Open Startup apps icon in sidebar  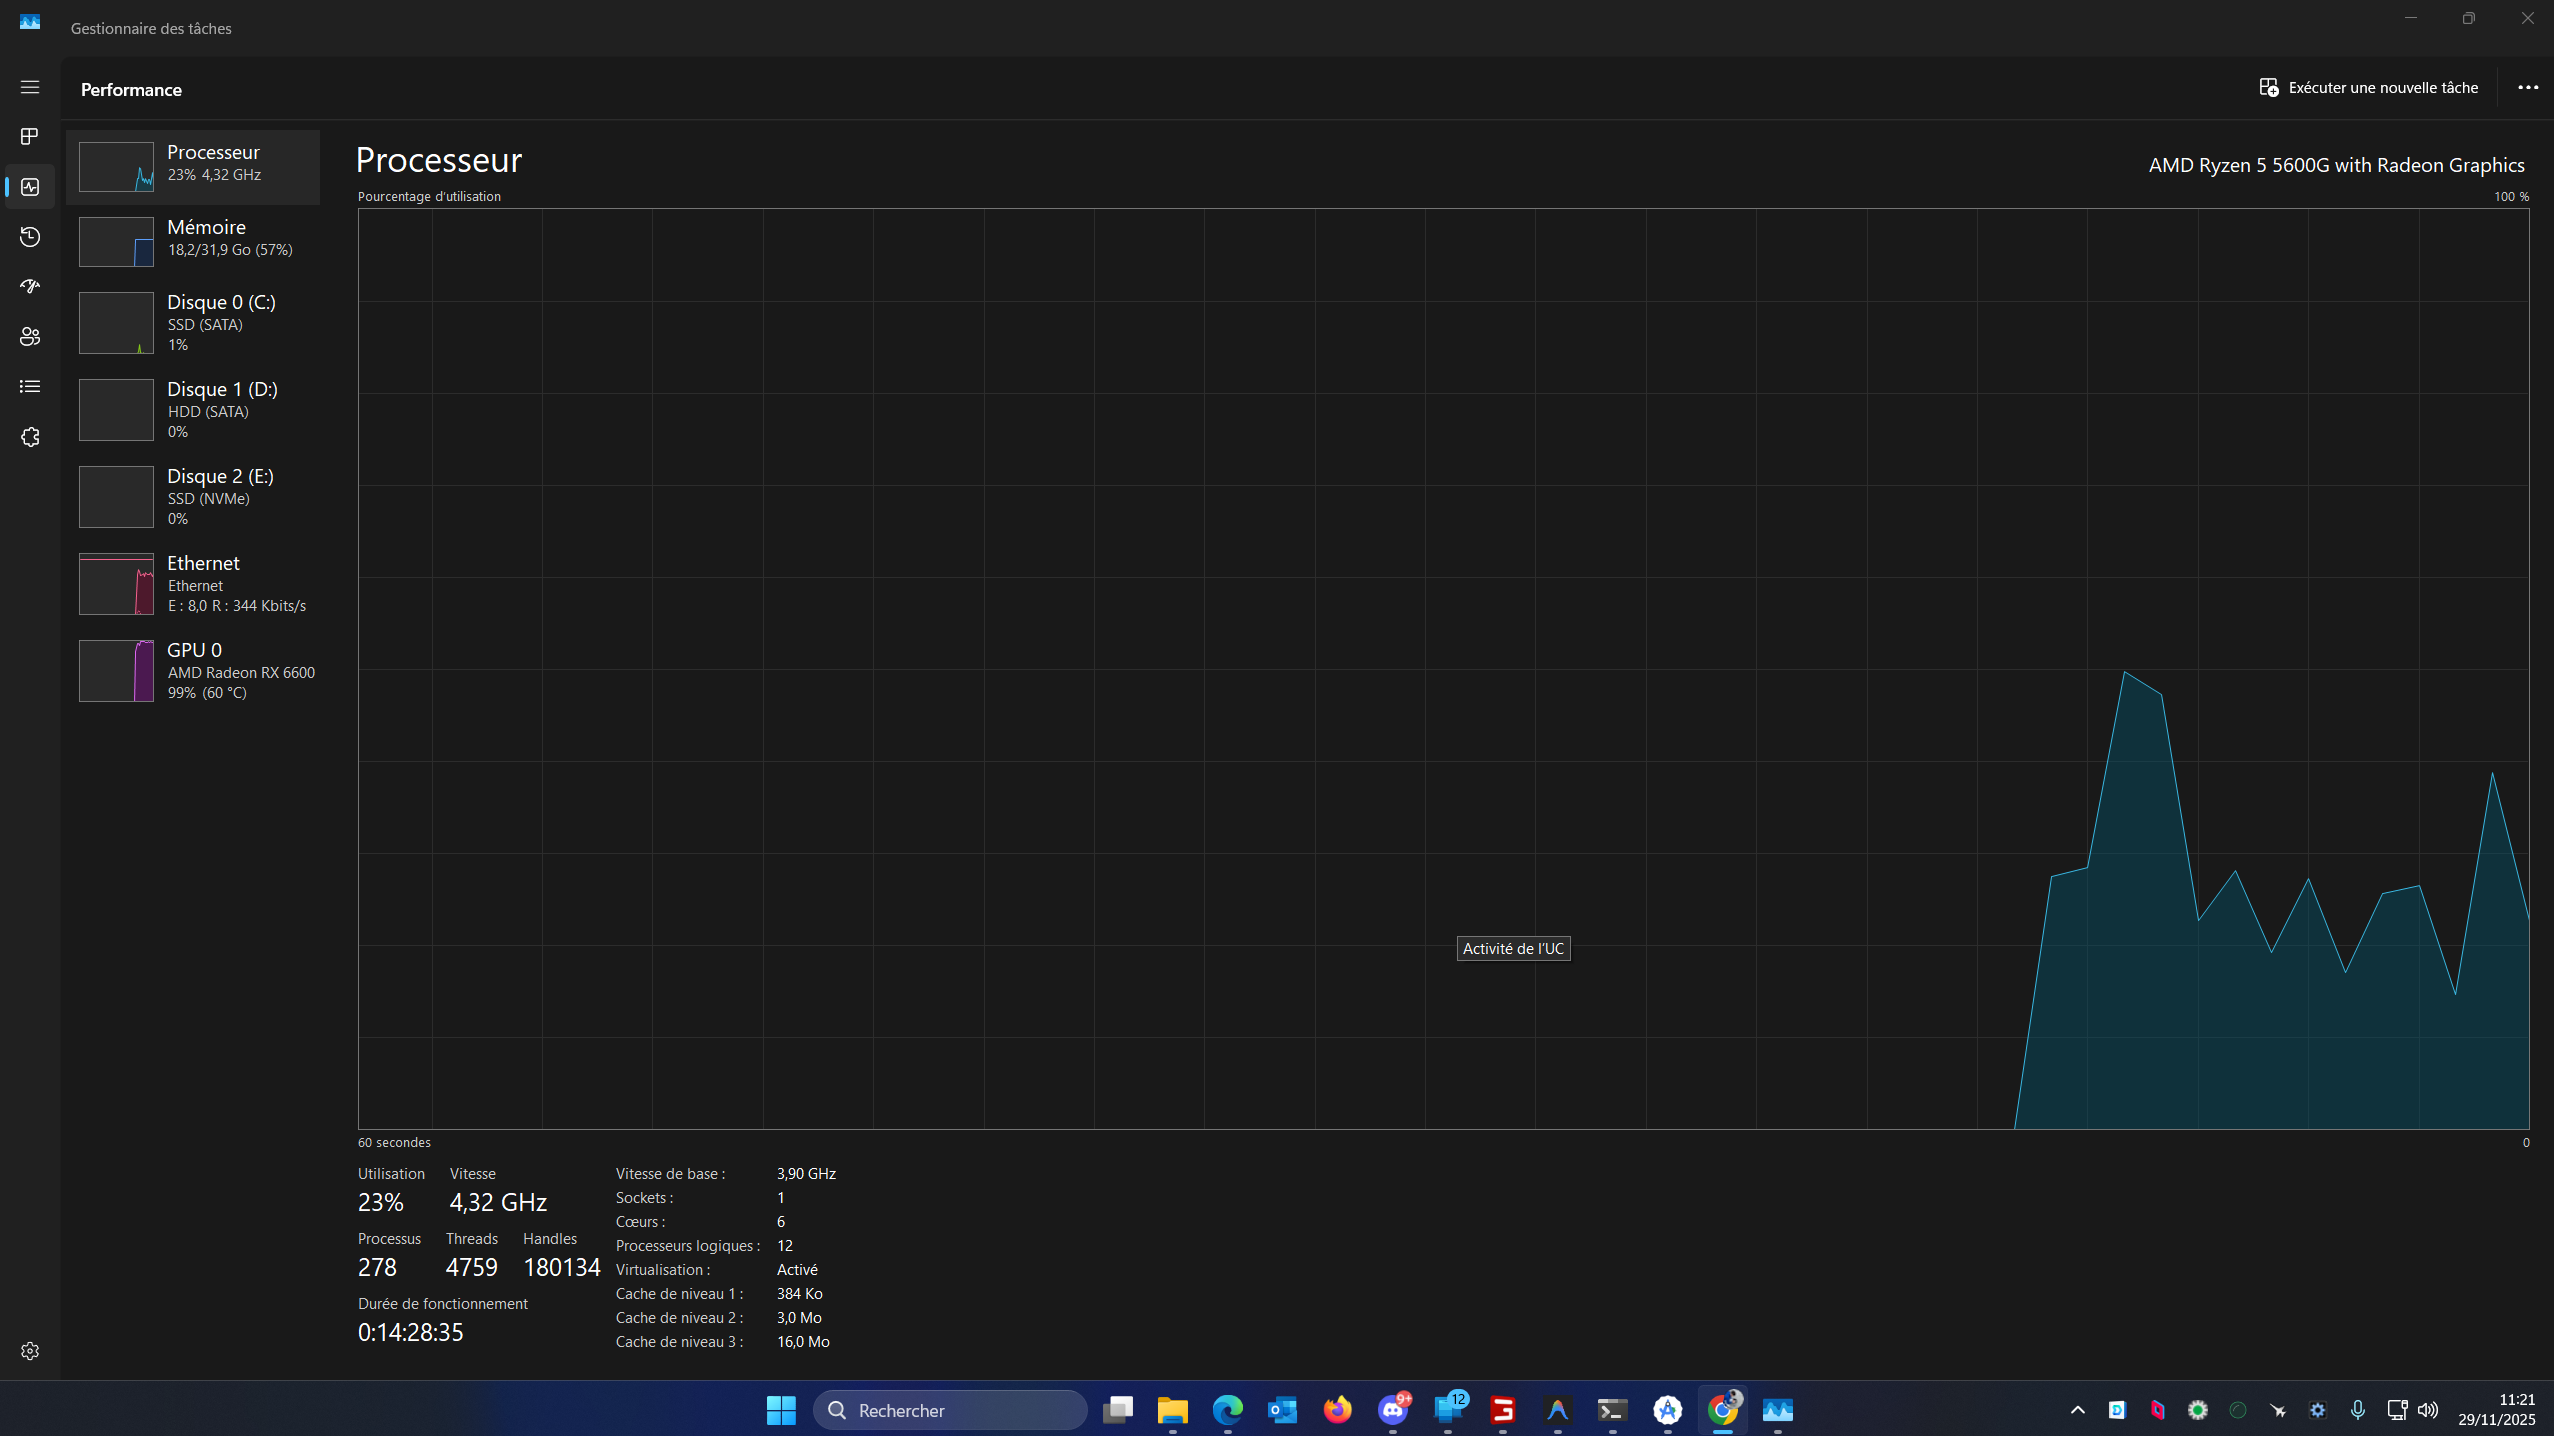click(x=30, y=287)
